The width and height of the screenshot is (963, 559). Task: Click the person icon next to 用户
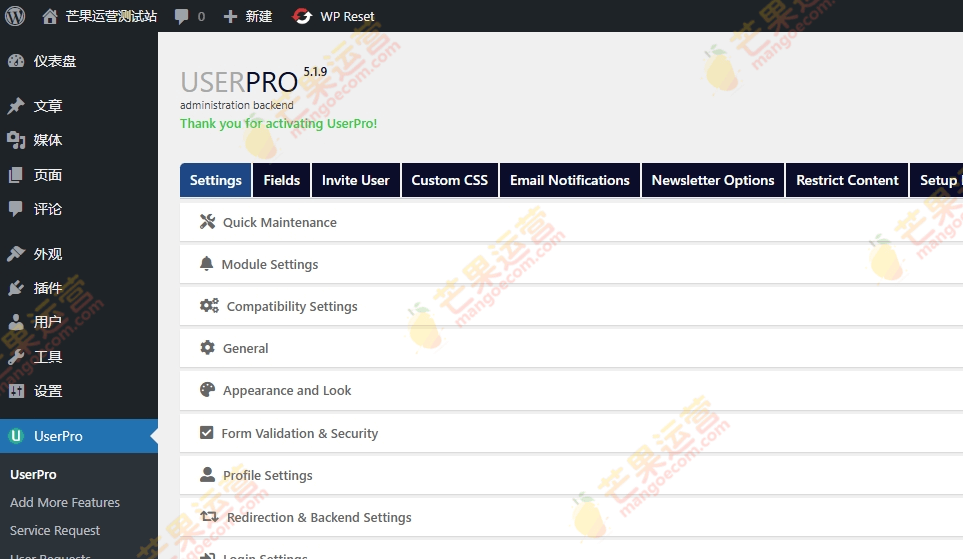pos(16,322)
